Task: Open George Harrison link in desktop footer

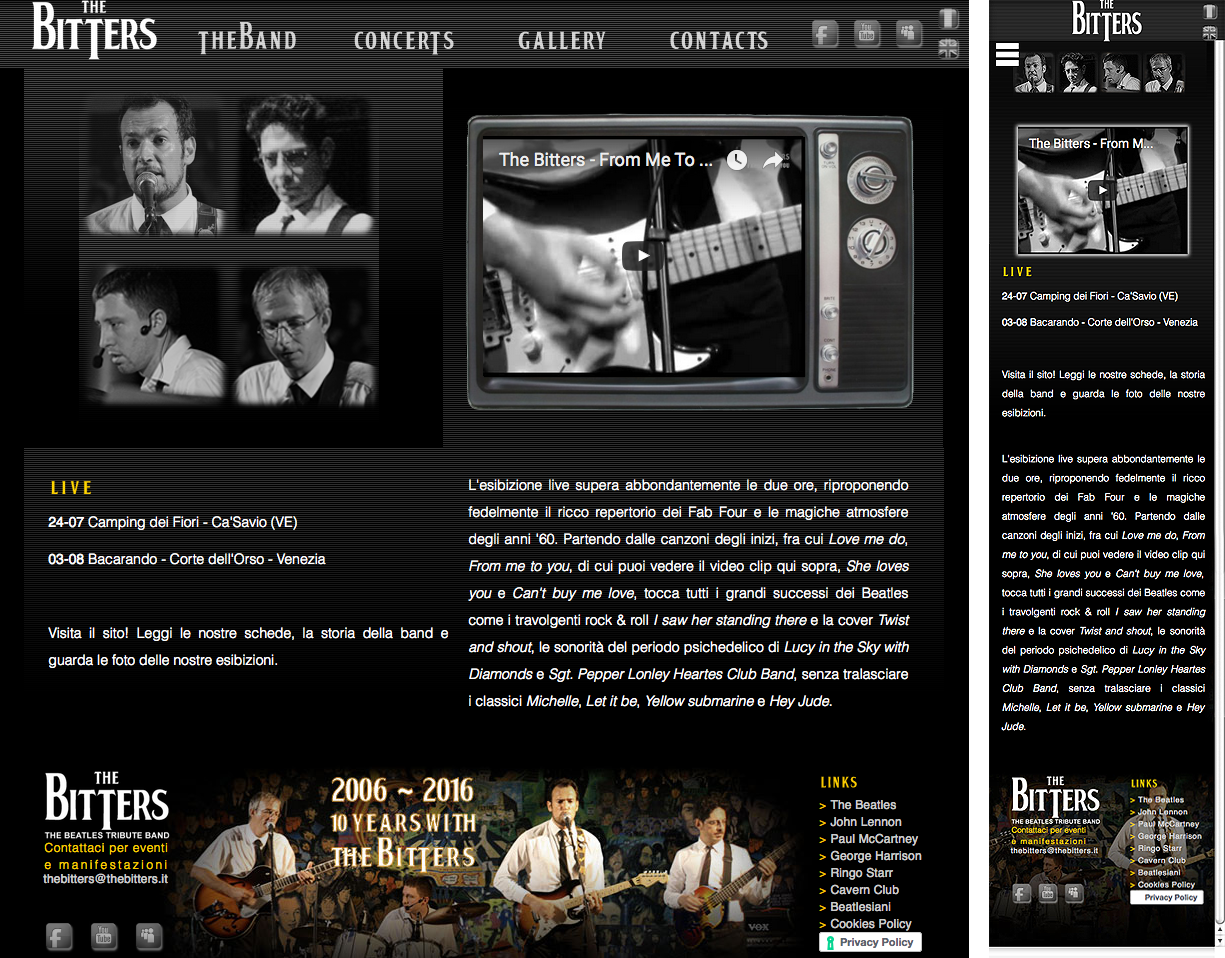Action: pyautogui.click(x=876, y=856)
